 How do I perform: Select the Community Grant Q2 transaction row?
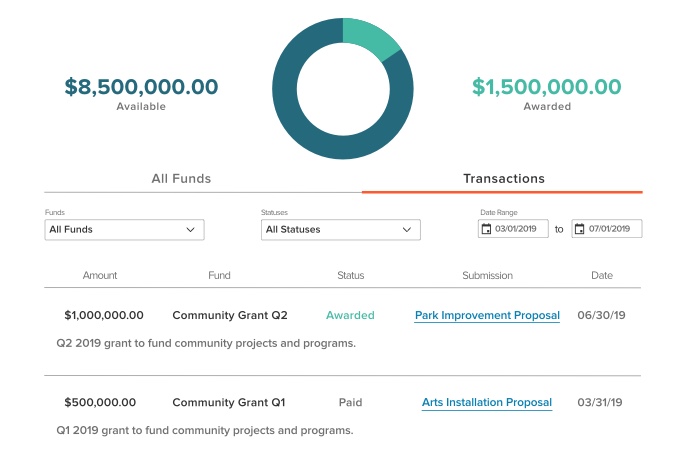coord(230,316)
